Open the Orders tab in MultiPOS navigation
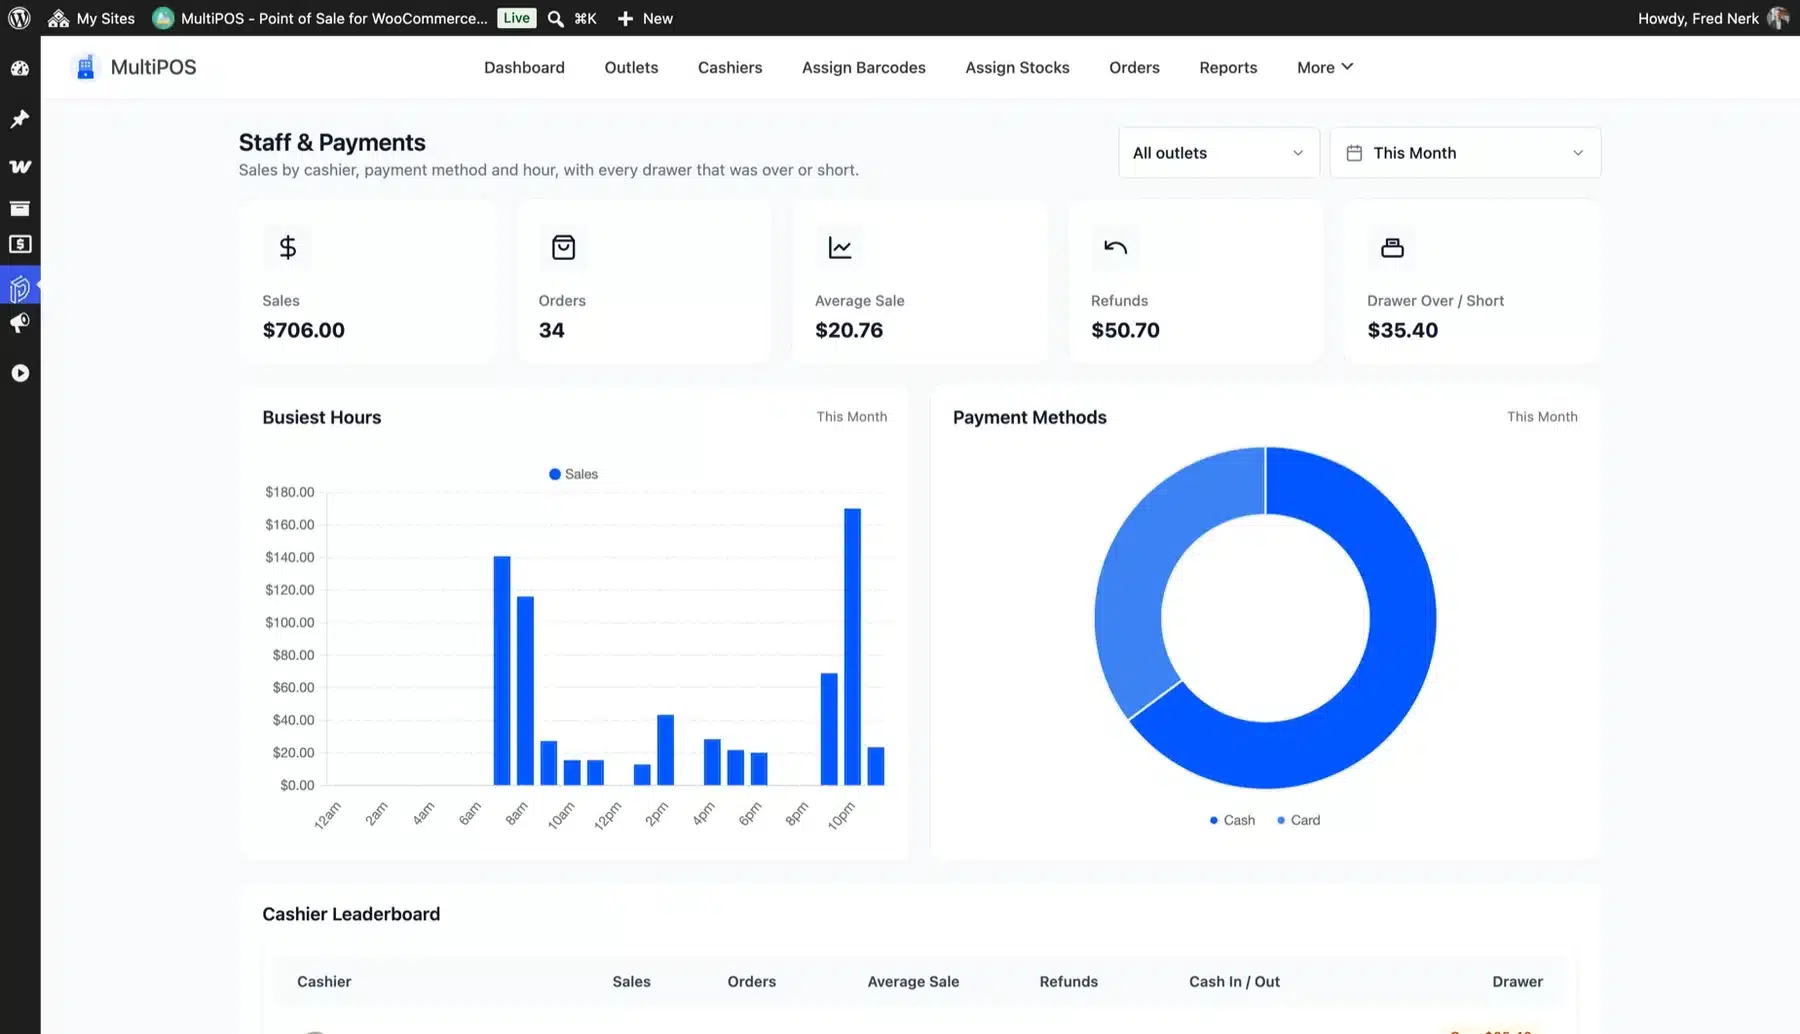 click(1134, 67)
